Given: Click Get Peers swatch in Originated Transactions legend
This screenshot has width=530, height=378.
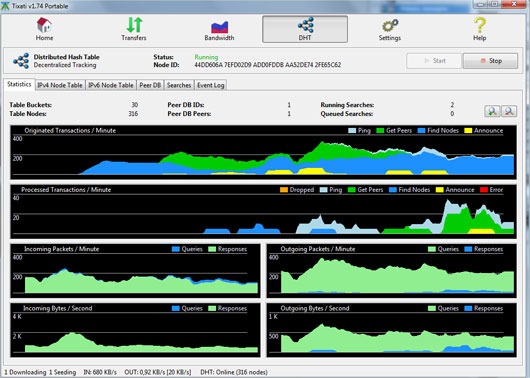Looking at the screenshot, I should pos(380,131).
